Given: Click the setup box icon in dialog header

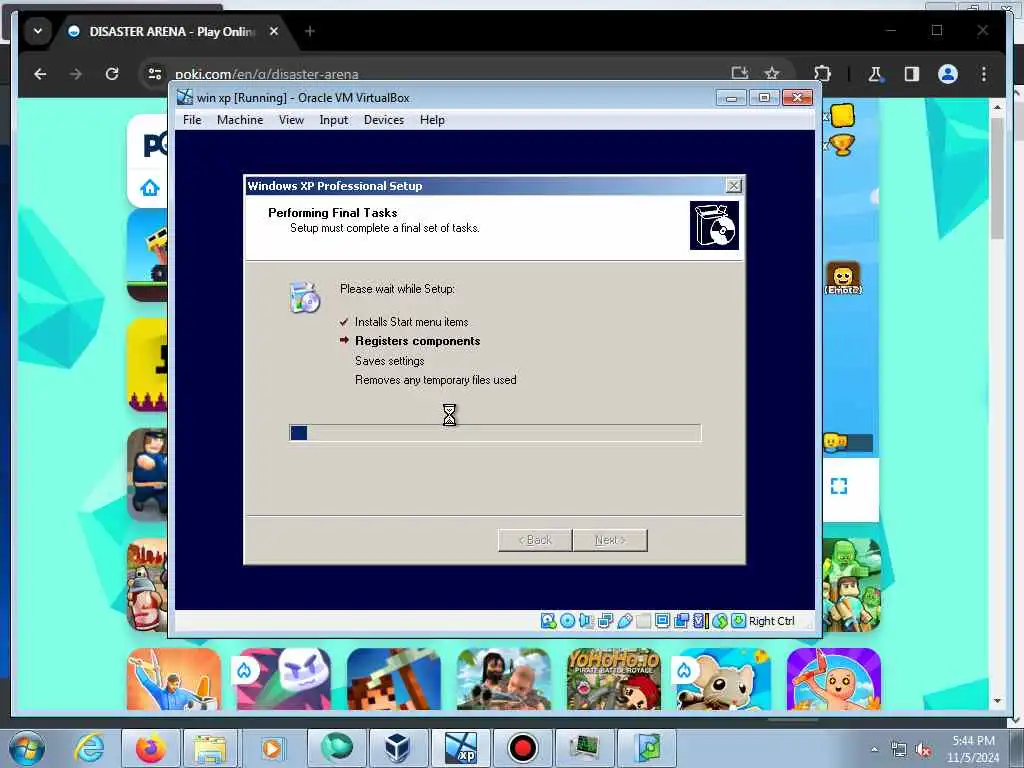Looking at the screenshot, I should 714,225.
